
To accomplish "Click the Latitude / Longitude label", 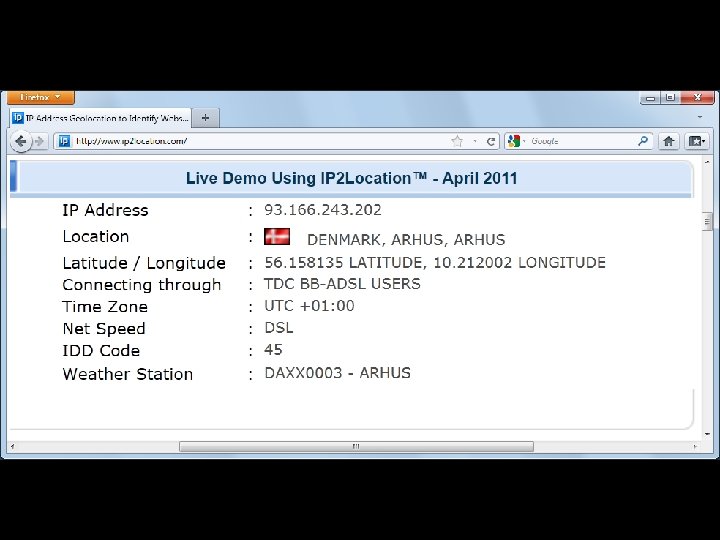I will click(144, 263).
